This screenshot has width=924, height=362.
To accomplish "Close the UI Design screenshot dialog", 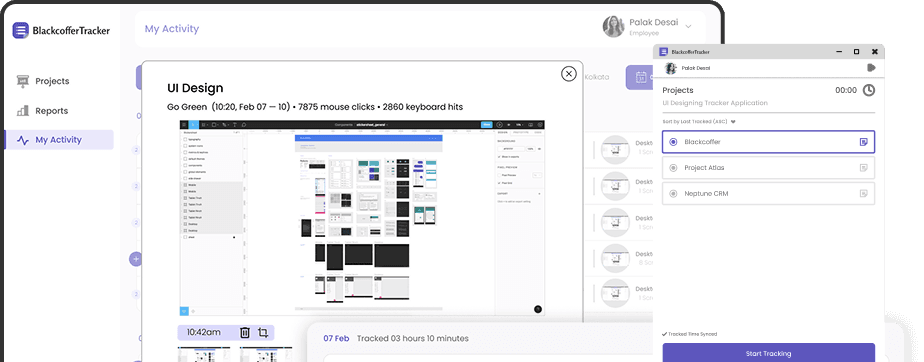I will (x=569, y=74).
